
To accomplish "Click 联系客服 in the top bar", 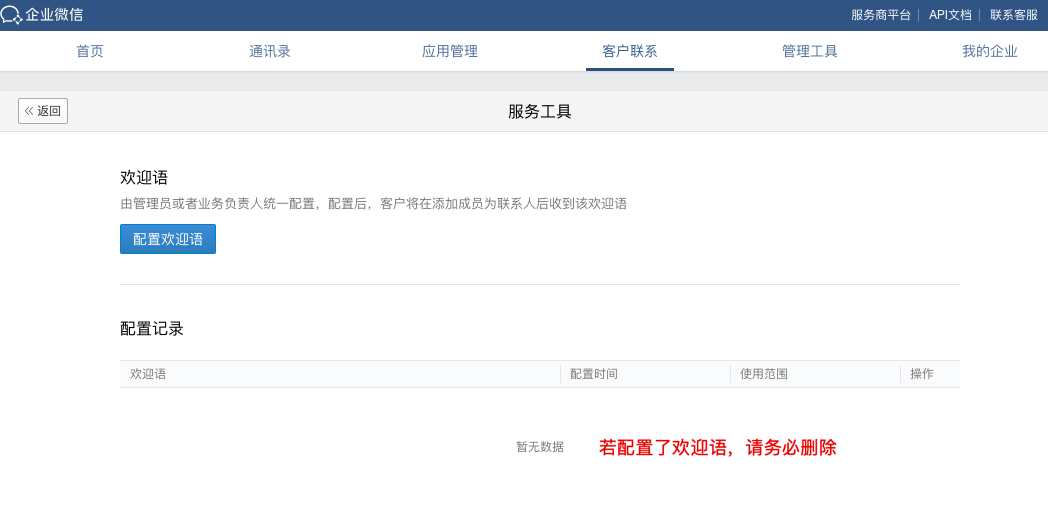I will (1013, 15).
